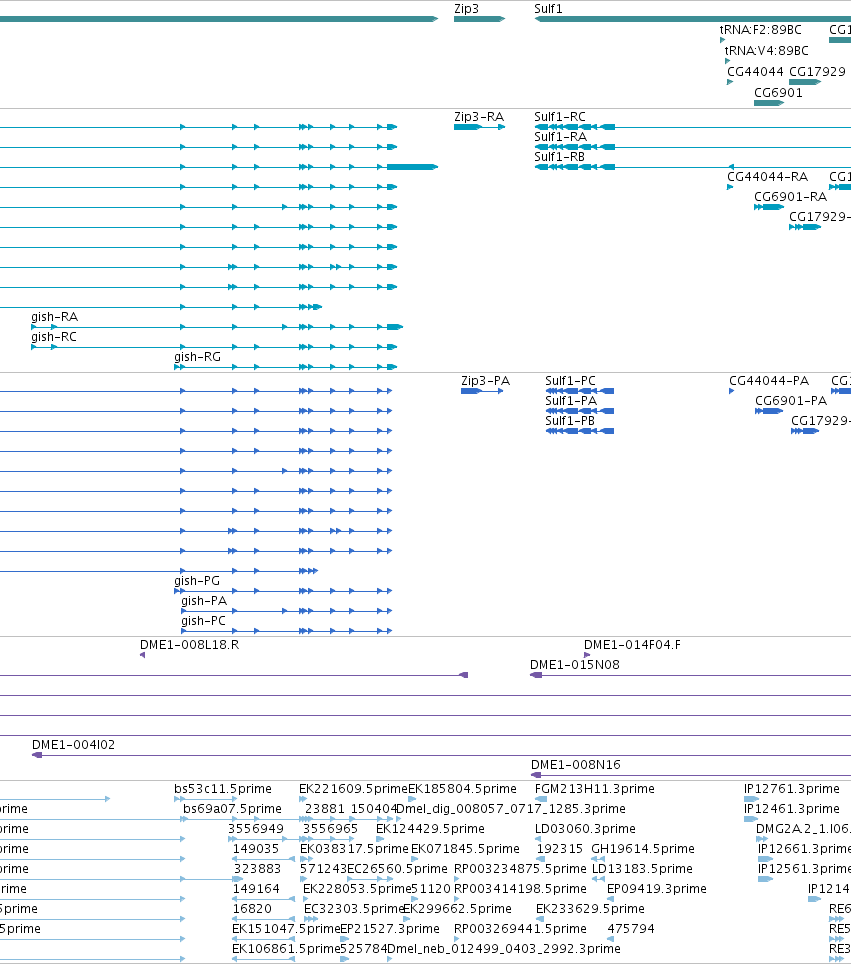Screen dimensions: 851x964
Task: Open the EK299662.5prime feature
Action: [x=406, y=919]
